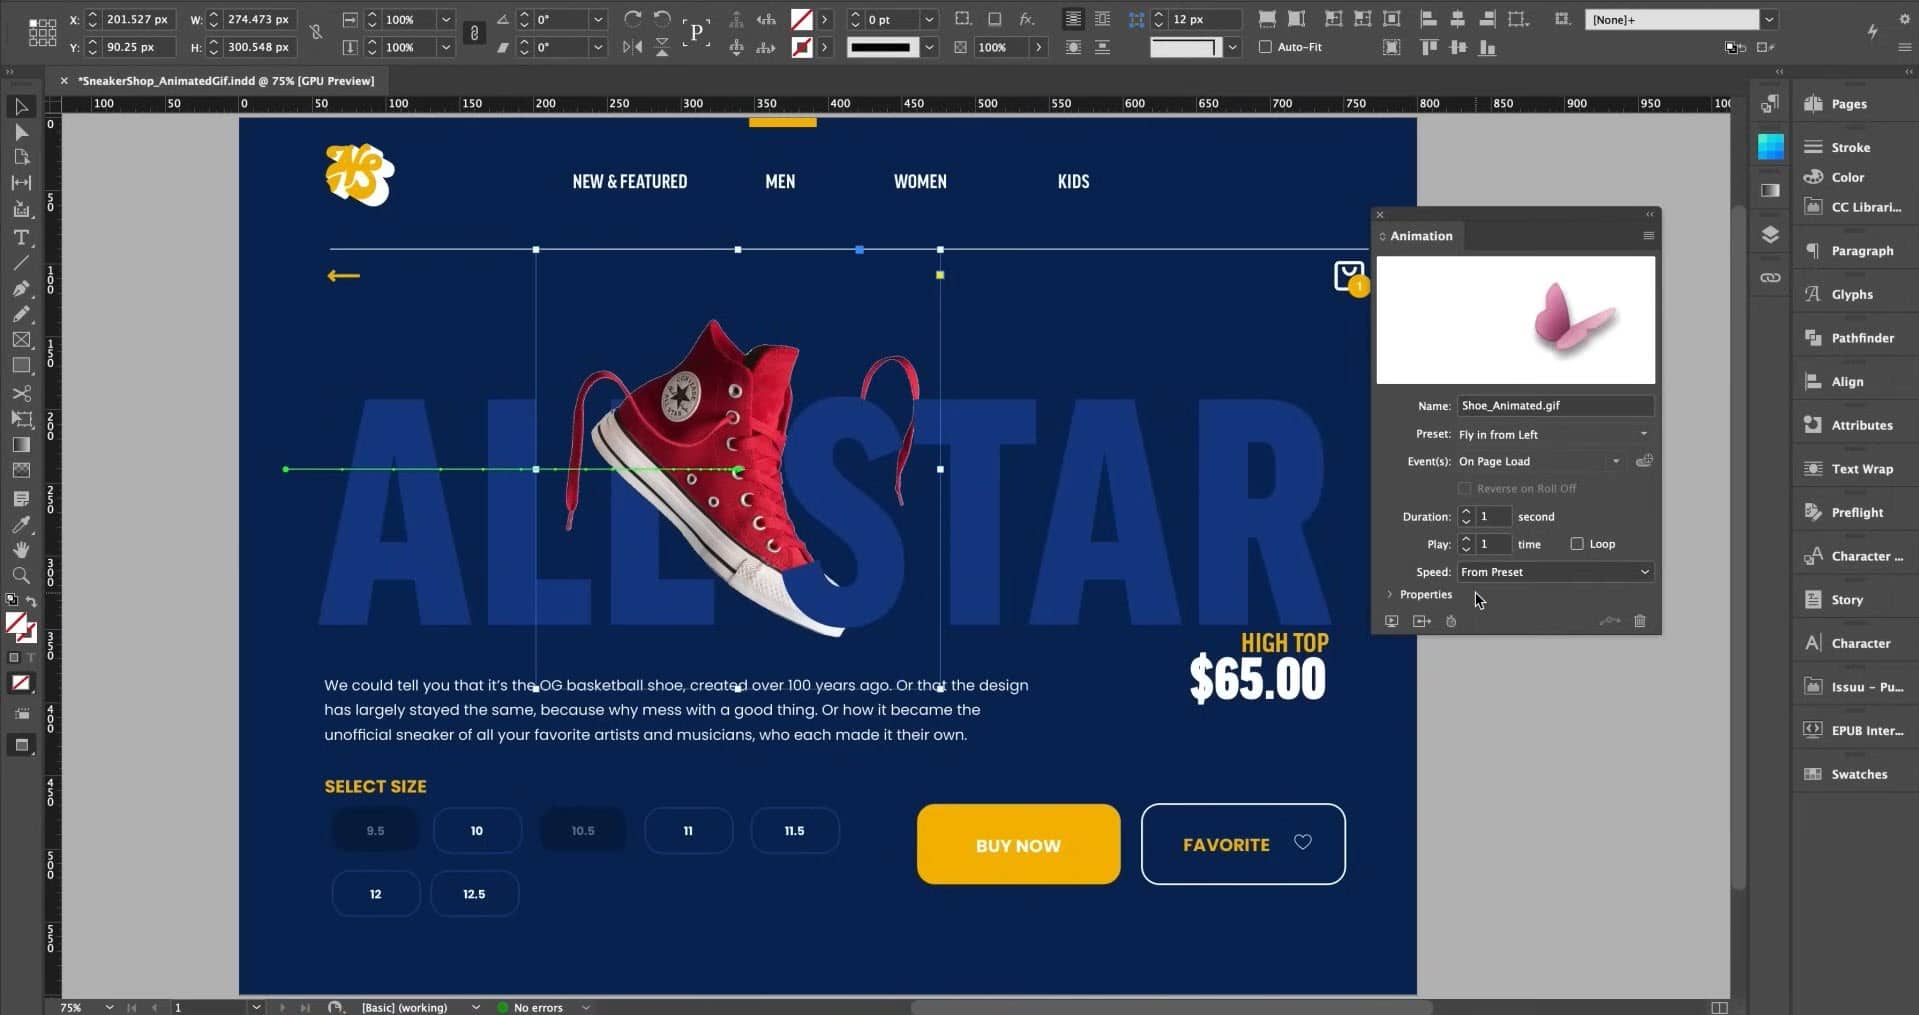Toggle the Auto-Fit checkbox
The width and height of the screenshot is (1919, 1015).
point(1265,47)
